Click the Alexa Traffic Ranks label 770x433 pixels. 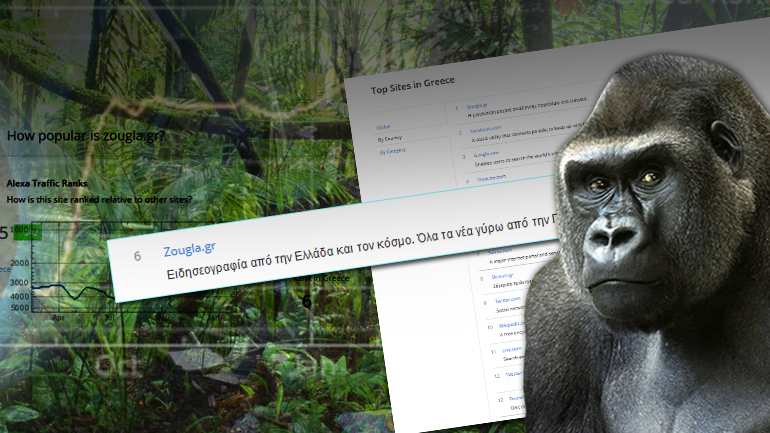[x=47, y=184]
